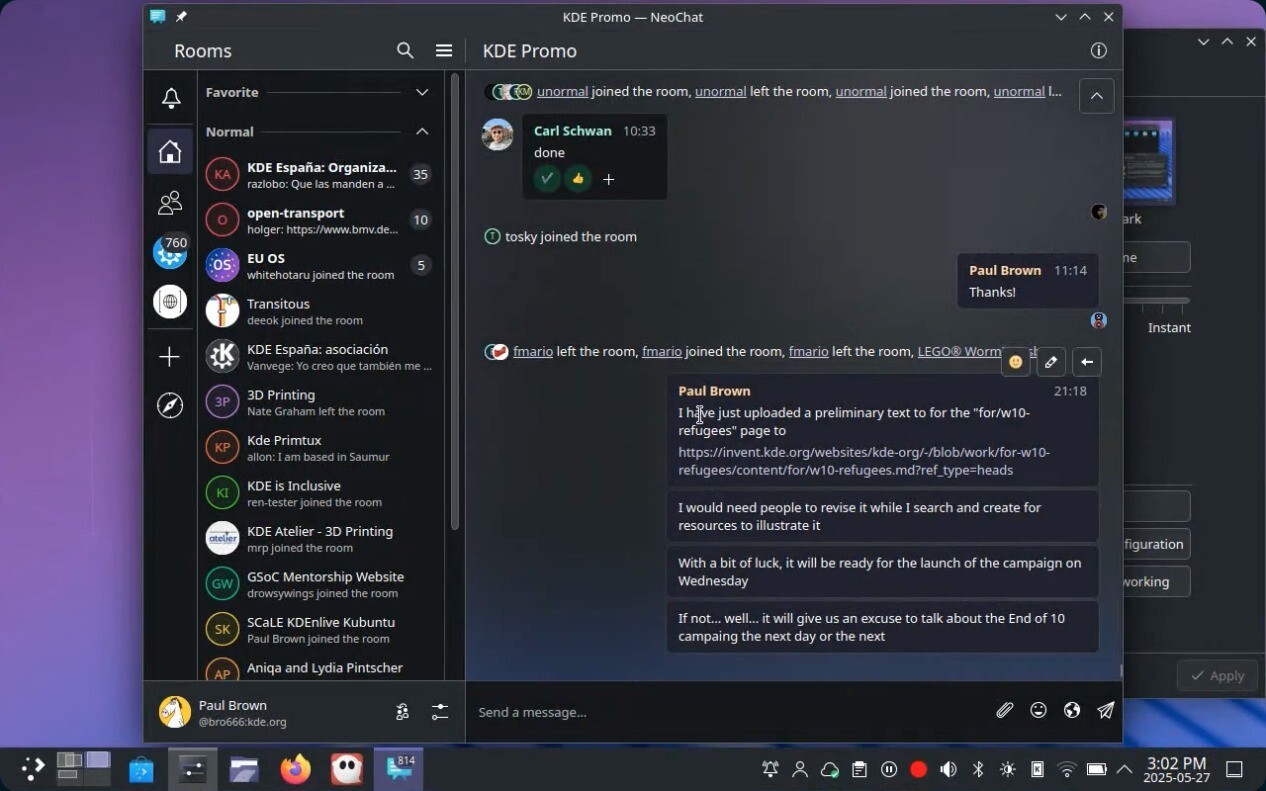Image resolution: width=1266 pixels, height=791 pixels.
Task: Add a new reaction to Carl's 'done' message
Action: click(608, 179)
